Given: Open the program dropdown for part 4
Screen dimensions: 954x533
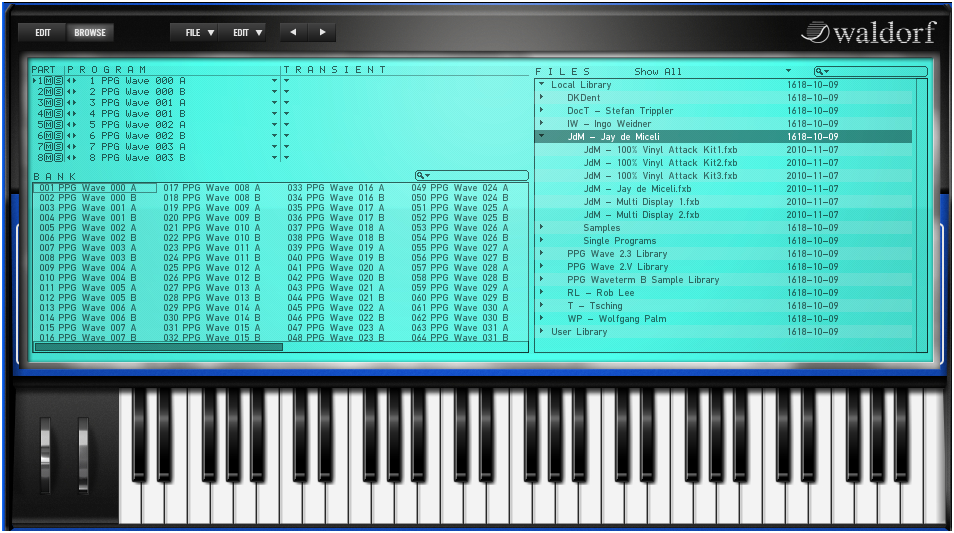Looking at the screenshot, I should tap(274, 114).
